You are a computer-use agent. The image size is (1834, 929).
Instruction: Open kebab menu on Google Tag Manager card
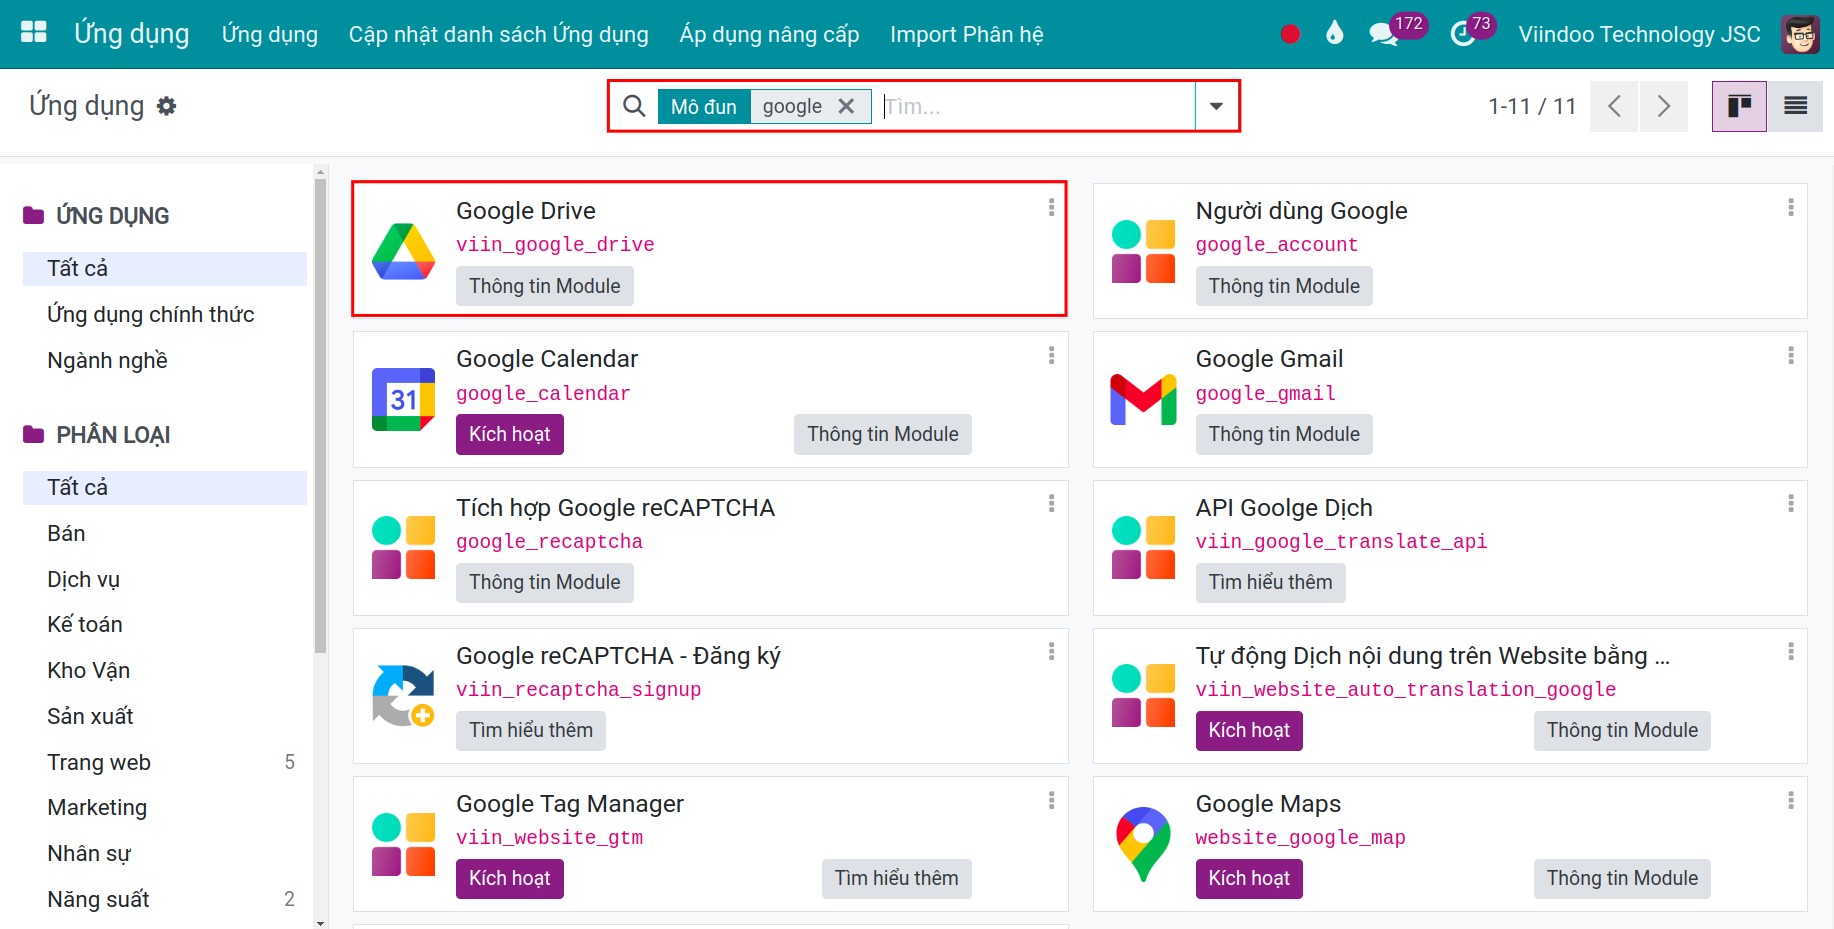click(x=1051, y=800)
